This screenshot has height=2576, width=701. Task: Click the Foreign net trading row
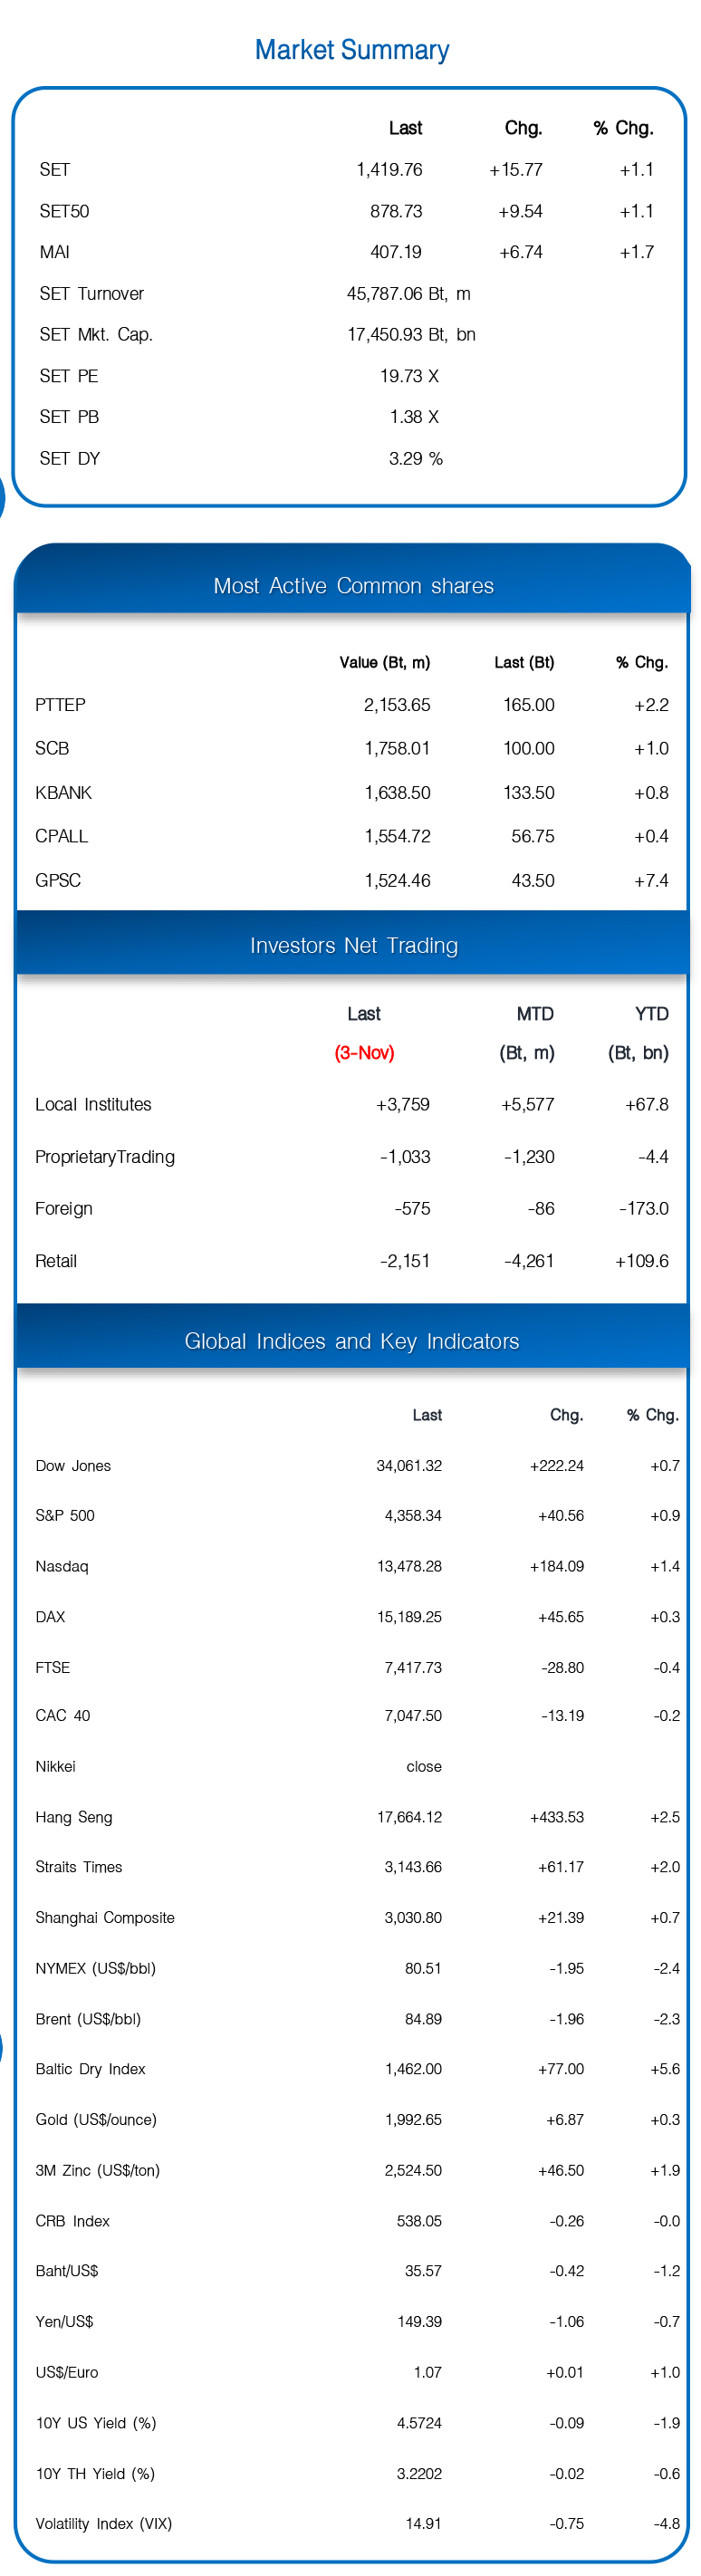point(352,1208)
